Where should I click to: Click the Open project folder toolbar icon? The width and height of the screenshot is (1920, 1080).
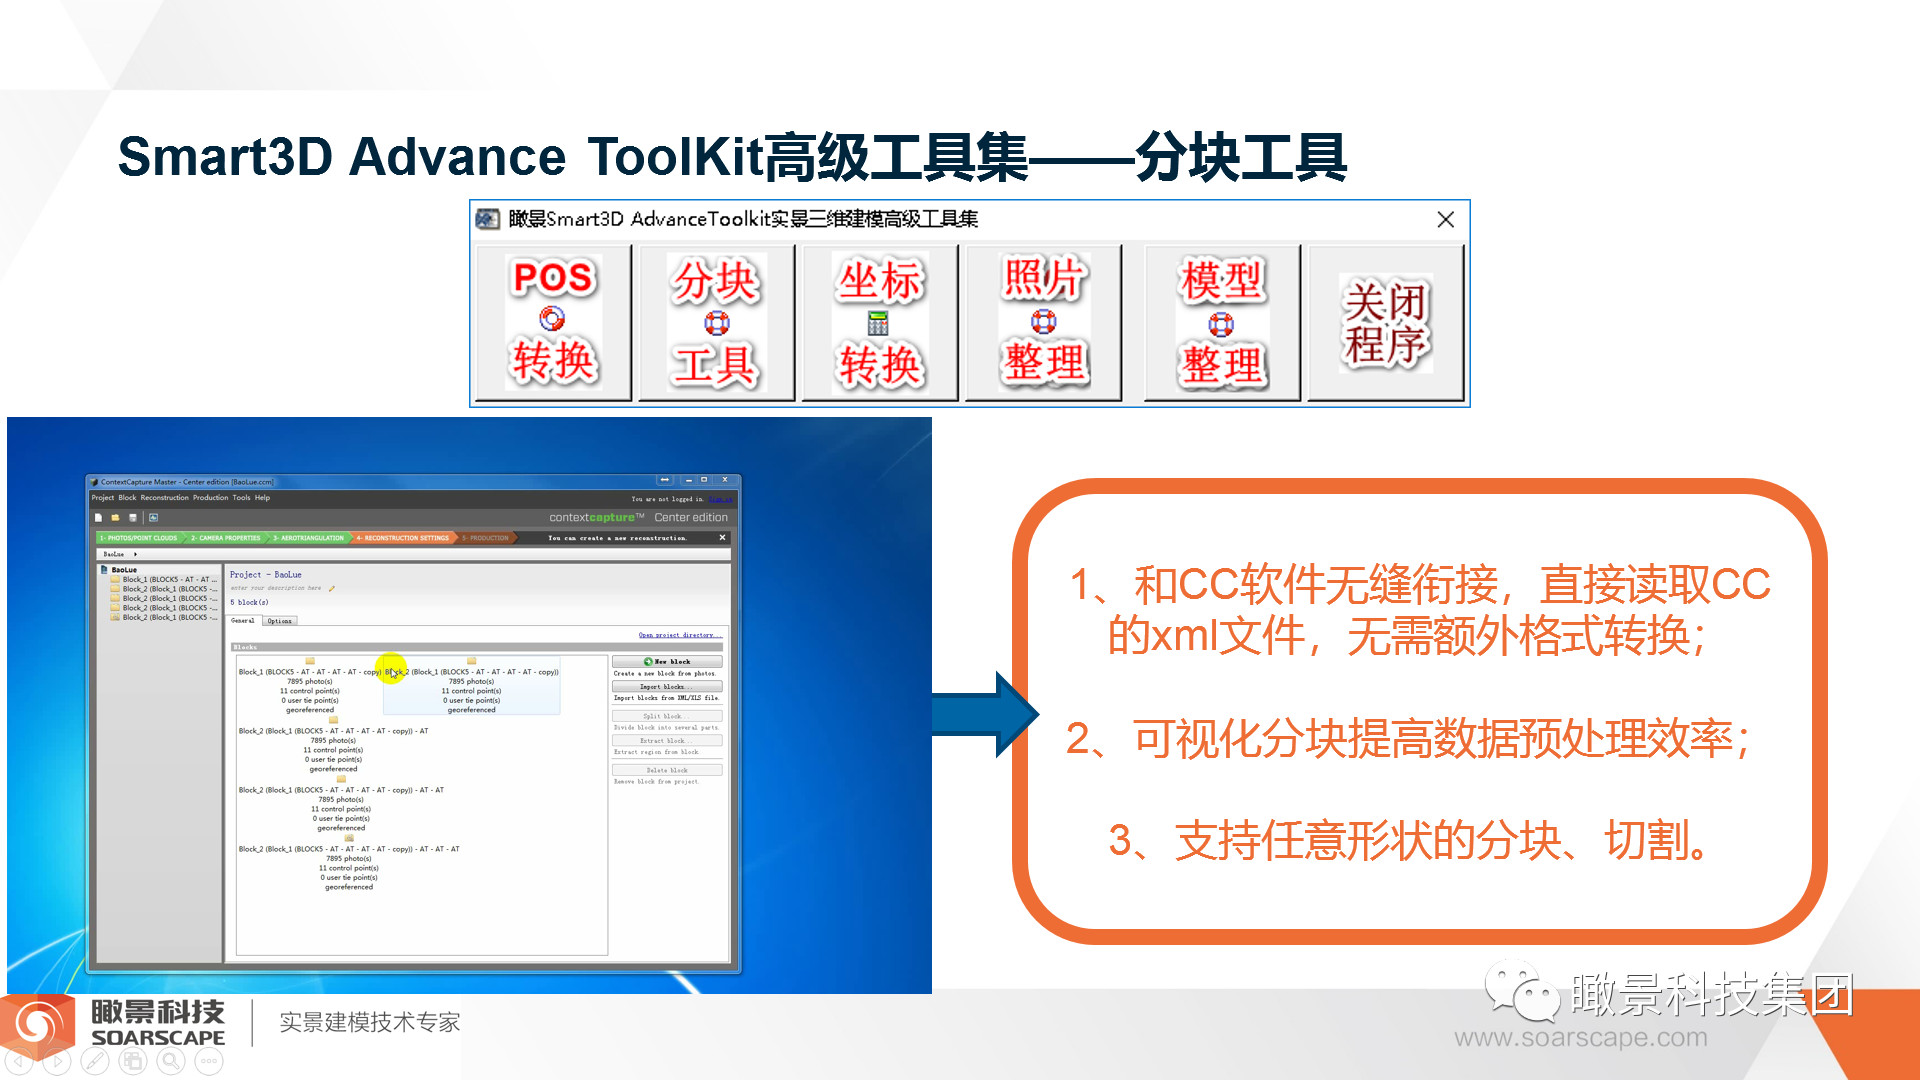pos(115,518)
